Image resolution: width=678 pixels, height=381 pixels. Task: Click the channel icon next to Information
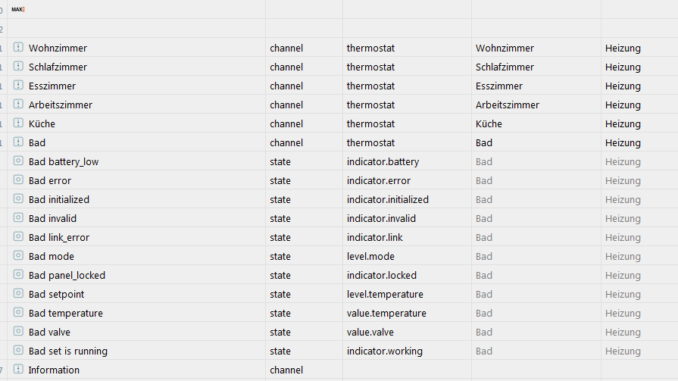click(18, 369)
